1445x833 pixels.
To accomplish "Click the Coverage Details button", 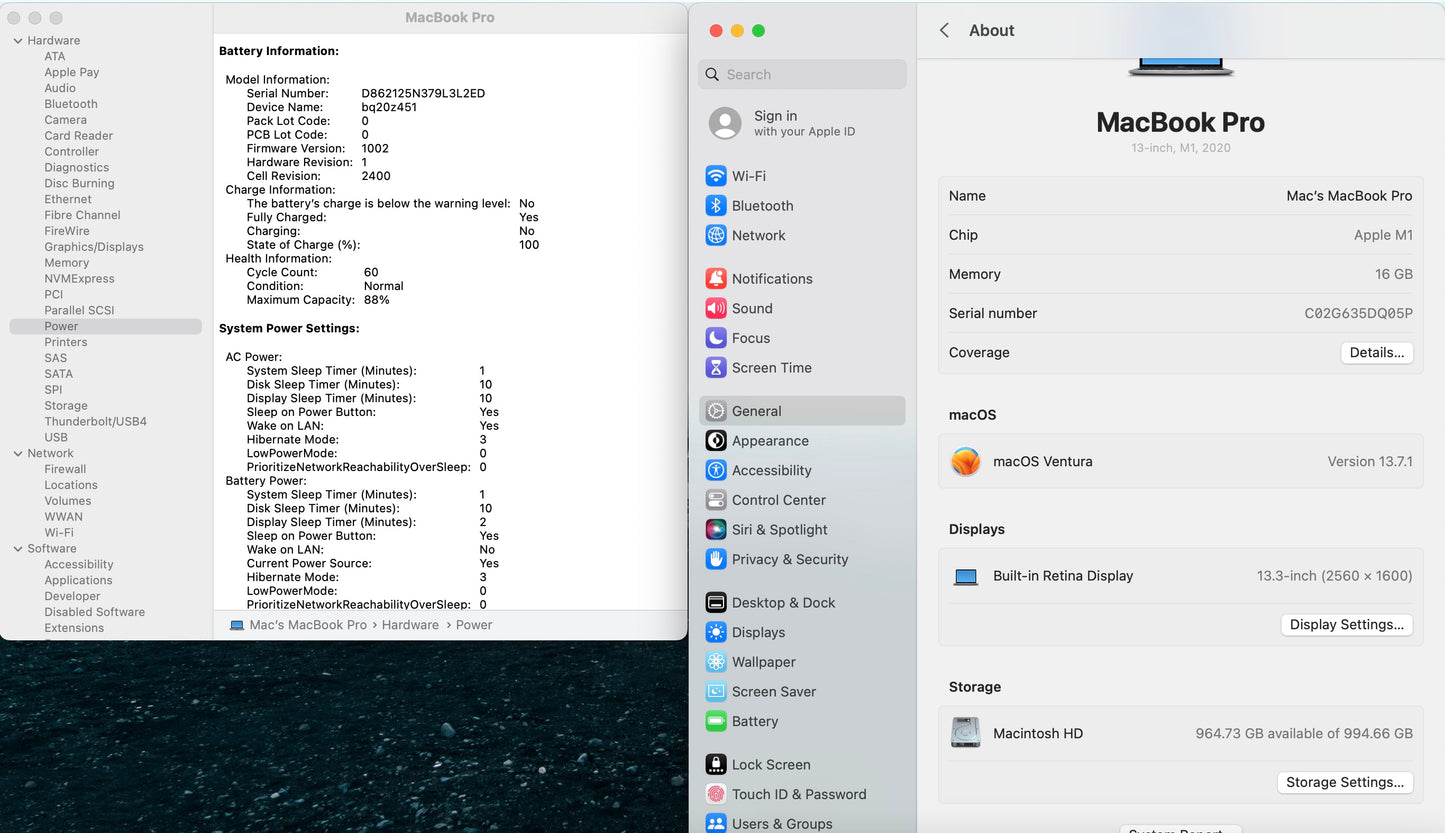I will point(1376,353).
